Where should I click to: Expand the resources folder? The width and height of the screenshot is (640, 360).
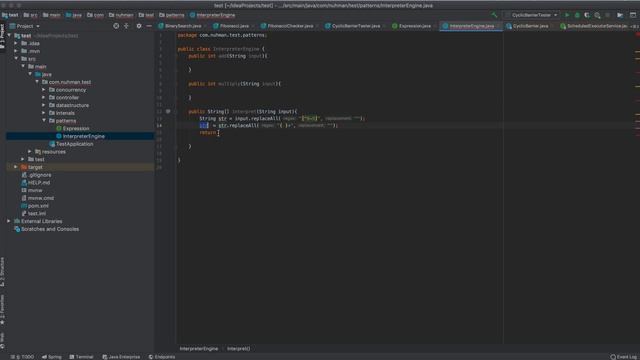click(30, 151)
